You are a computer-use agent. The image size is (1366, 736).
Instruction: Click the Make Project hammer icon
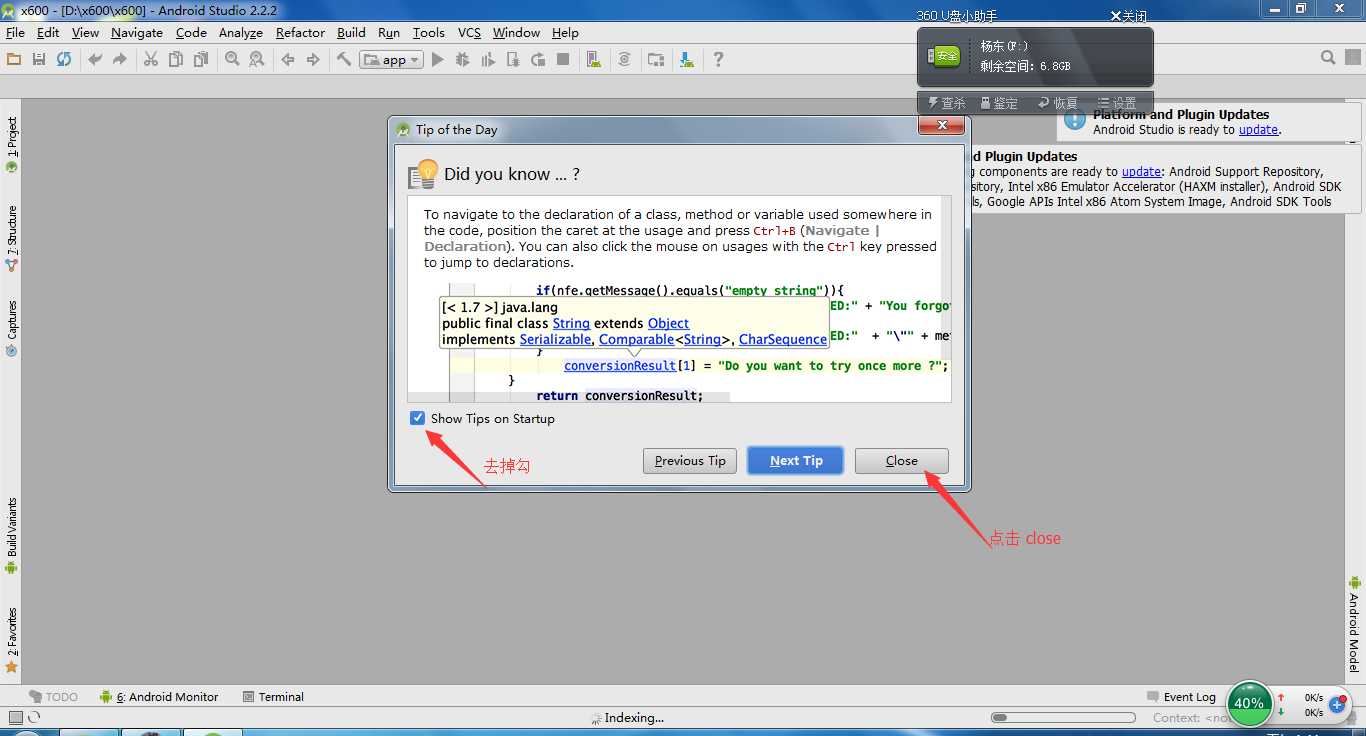tap(344, 59)
